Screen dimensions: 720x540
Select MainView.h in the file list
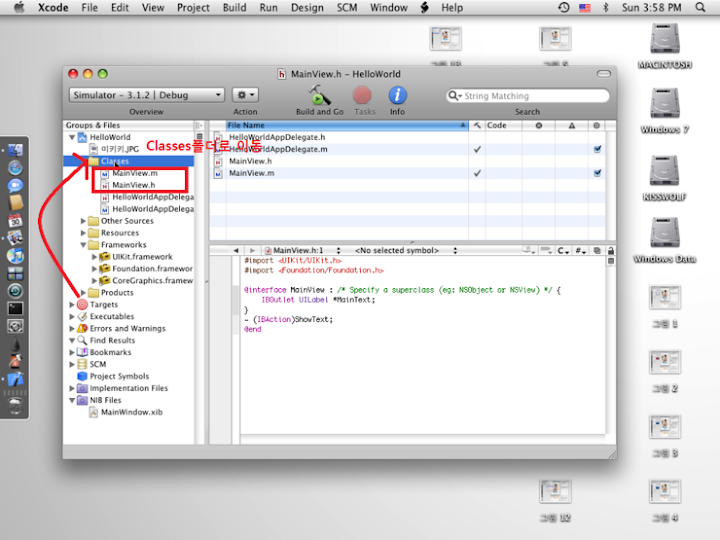tap(250, 161)
